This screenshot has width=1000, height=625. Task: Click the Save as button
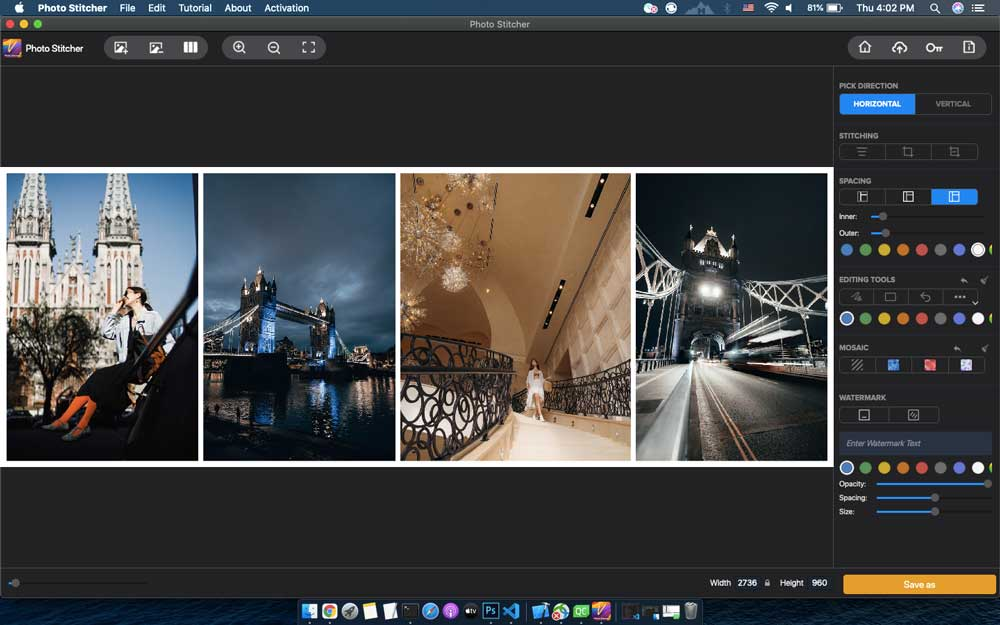click(917, 583)
